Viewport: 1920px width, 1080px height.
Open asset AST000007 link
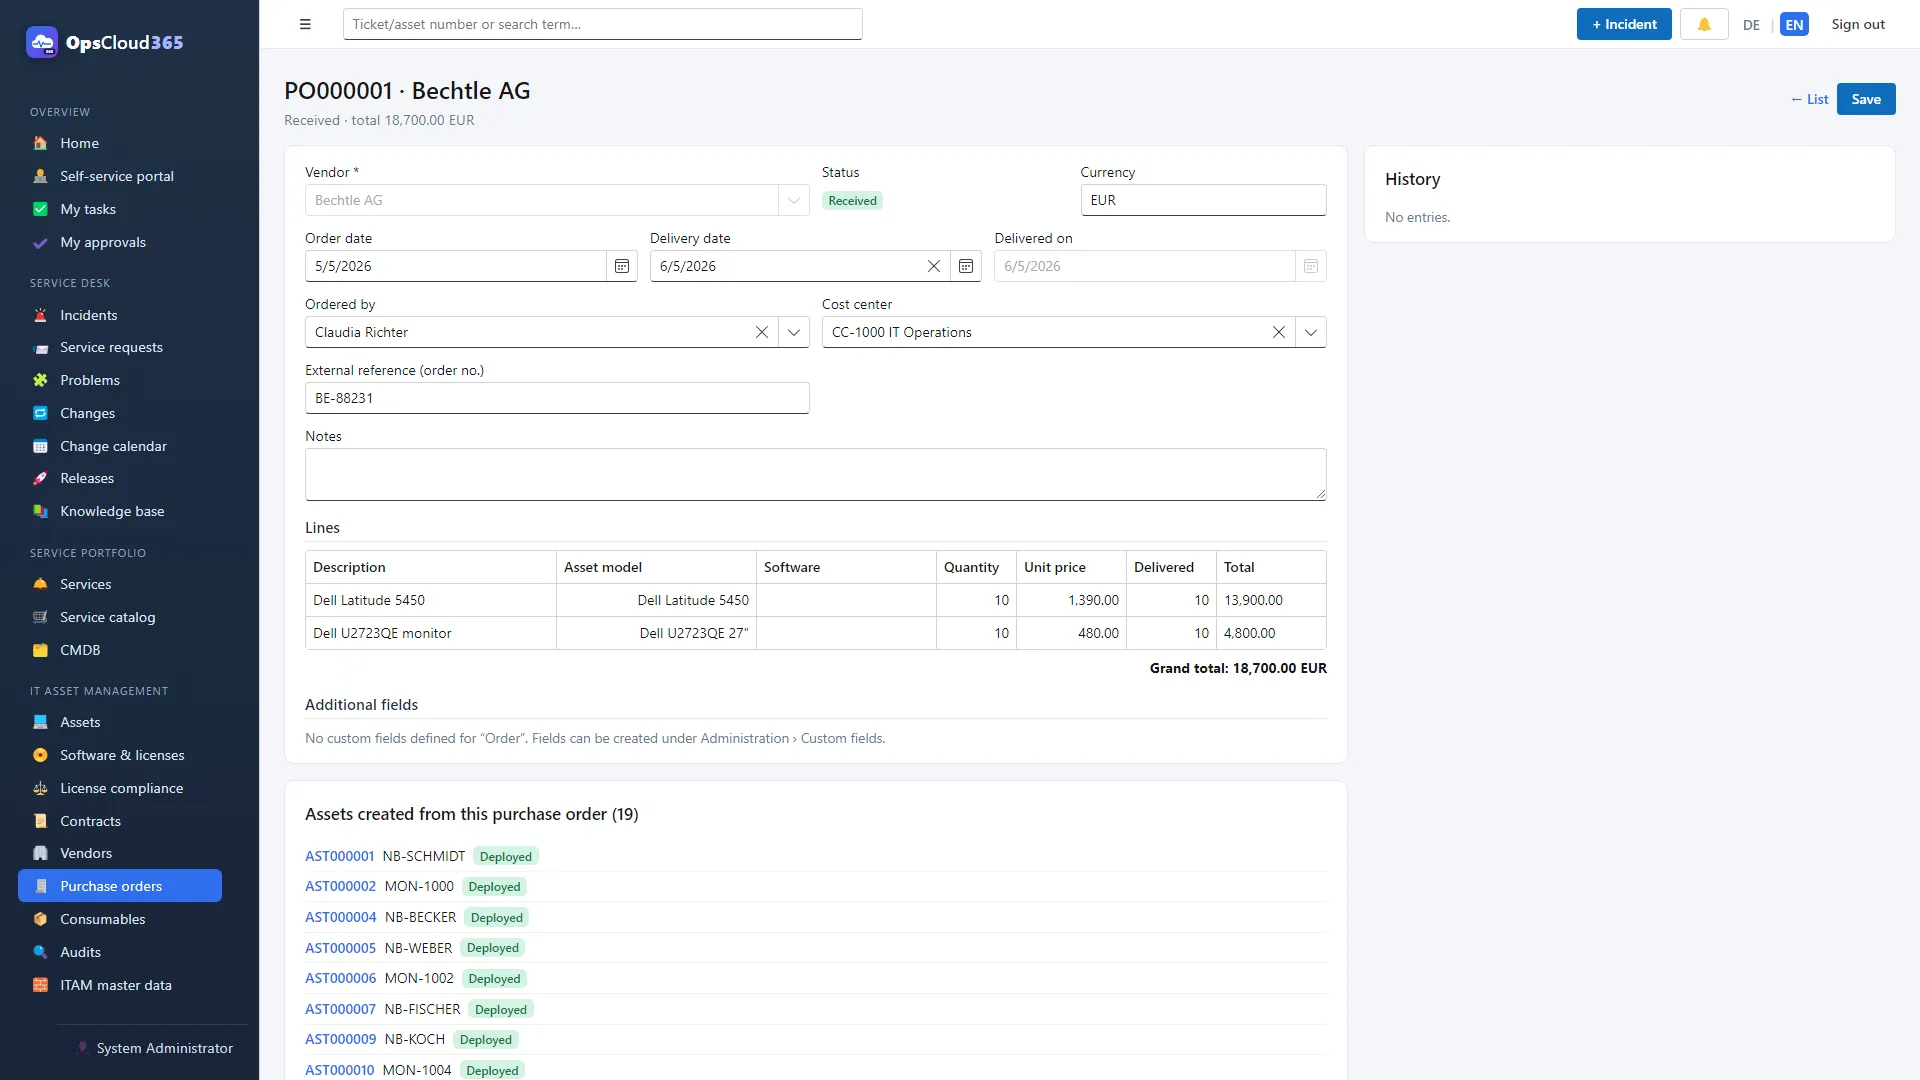coord(341,1009)
